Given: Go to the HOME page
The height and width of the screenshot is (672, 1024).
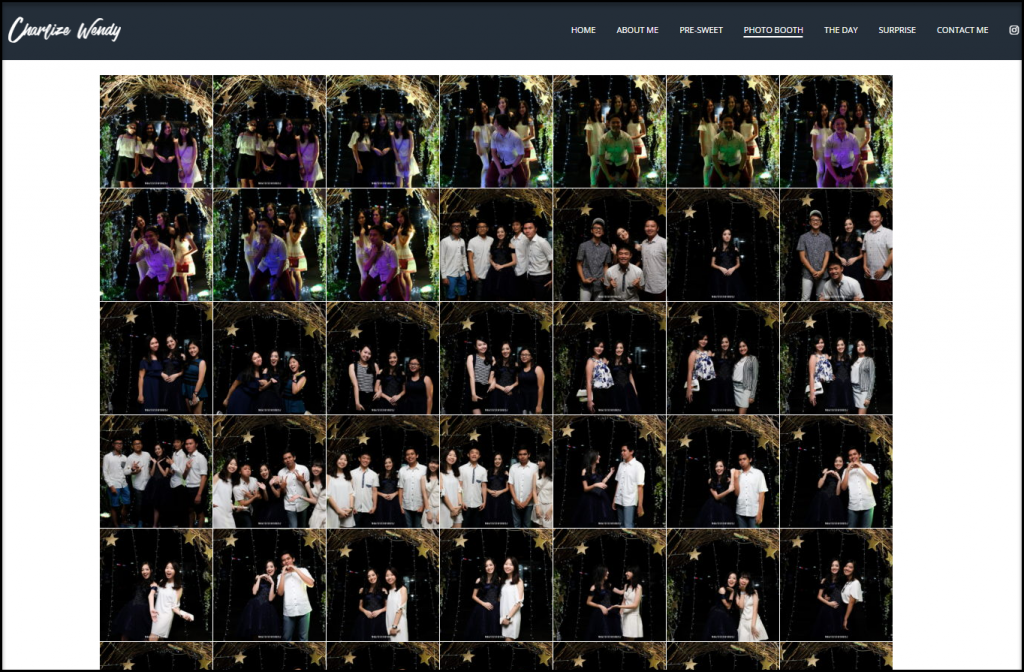Looking at the screenshot, I should coord(583,30).
